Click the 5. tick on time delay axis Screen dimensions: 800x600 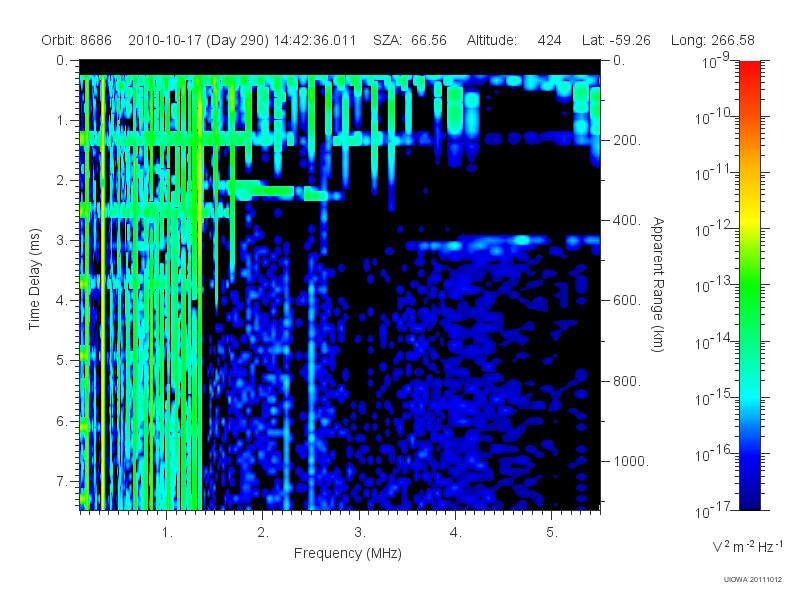pos(62,360)
